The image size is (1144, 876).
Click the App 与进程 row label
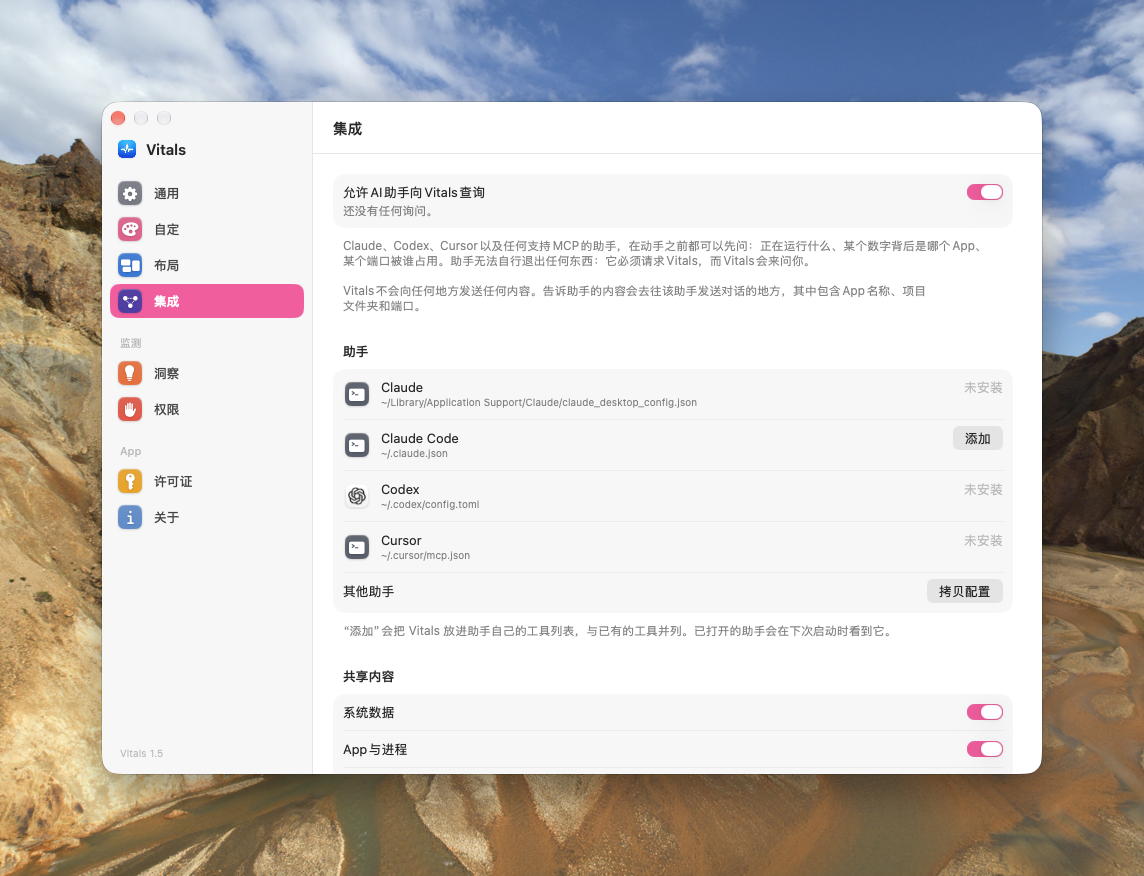tap(375, 750)
